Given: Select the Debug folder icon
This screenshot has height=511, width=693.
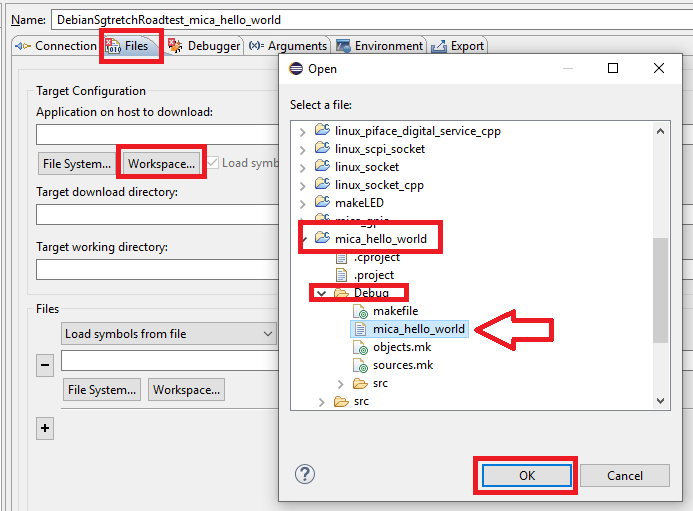Looking at the screenshot, I should pyautogui.click(x=341, y=293).
